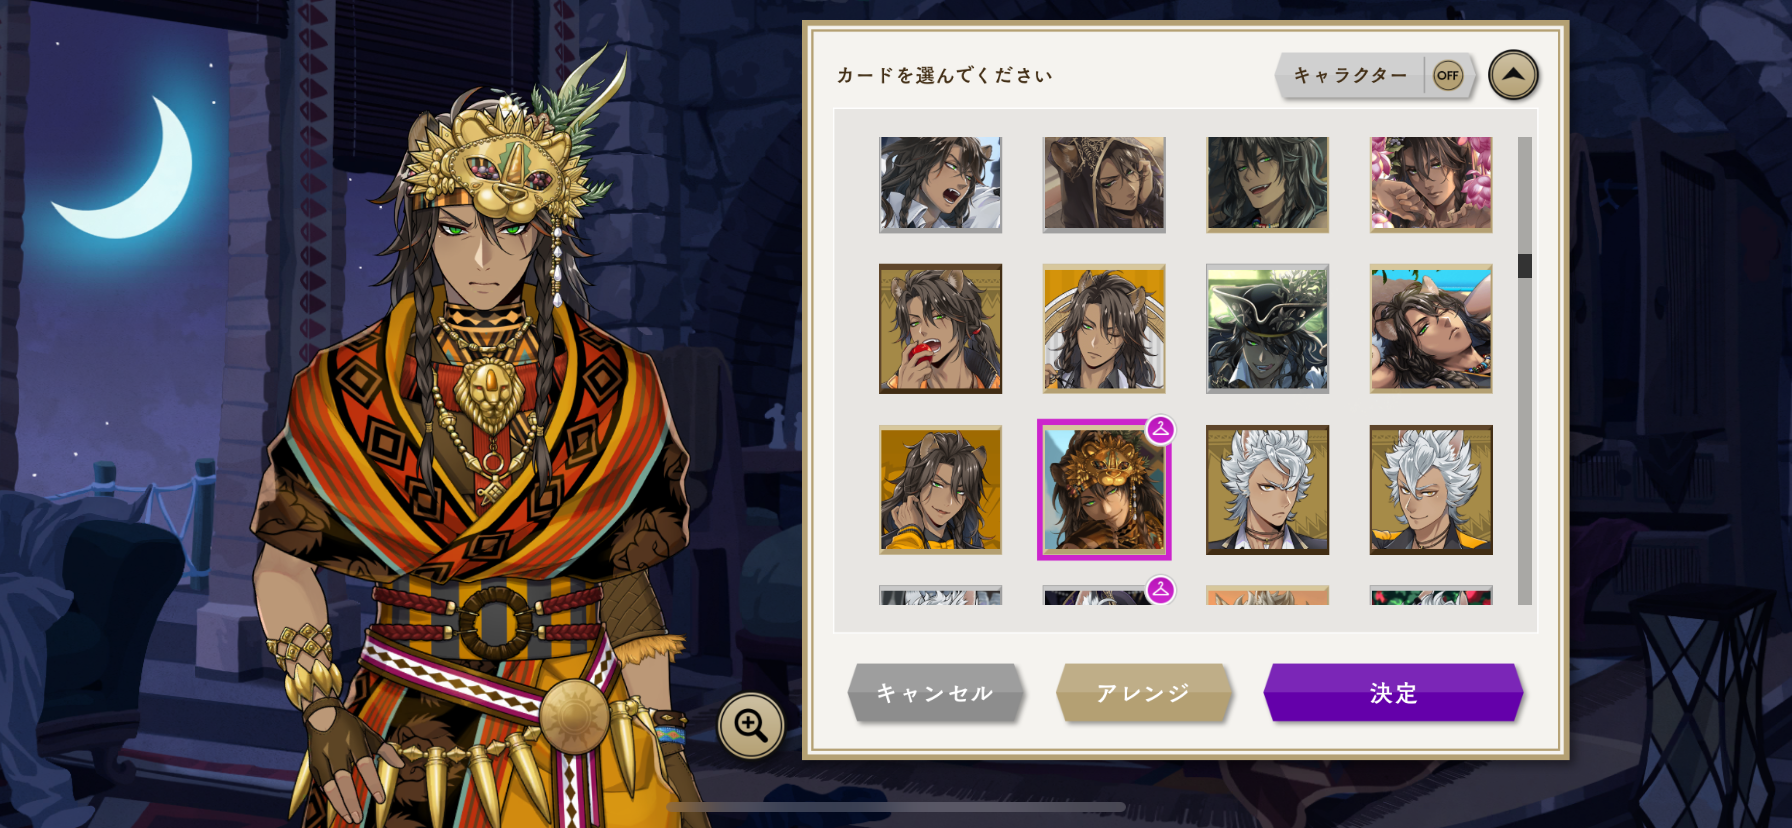Select the lion-mask card highlighted in magenta
This screenshot has height=828, width=1792.
click(x=1104, y=489)
